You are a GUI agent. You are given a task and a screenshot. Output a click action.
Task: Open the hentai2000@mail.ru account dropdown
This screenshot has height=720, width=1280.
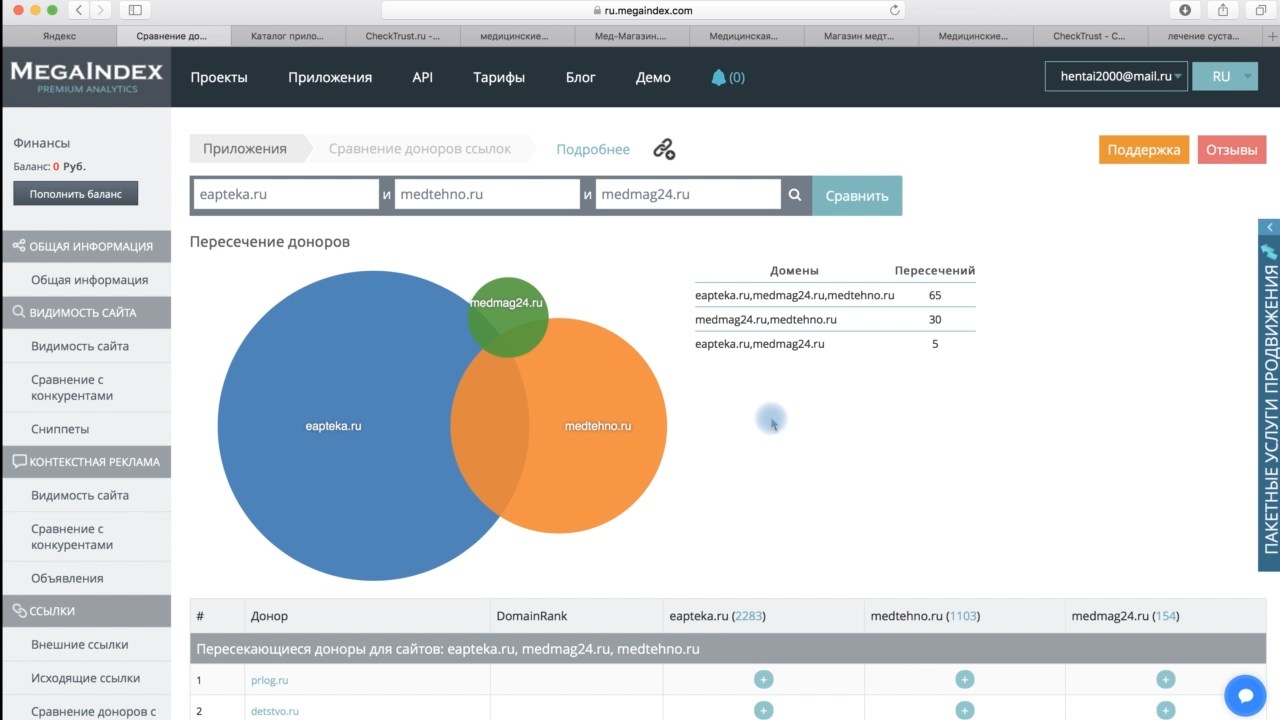click(x=1116, y=77)
